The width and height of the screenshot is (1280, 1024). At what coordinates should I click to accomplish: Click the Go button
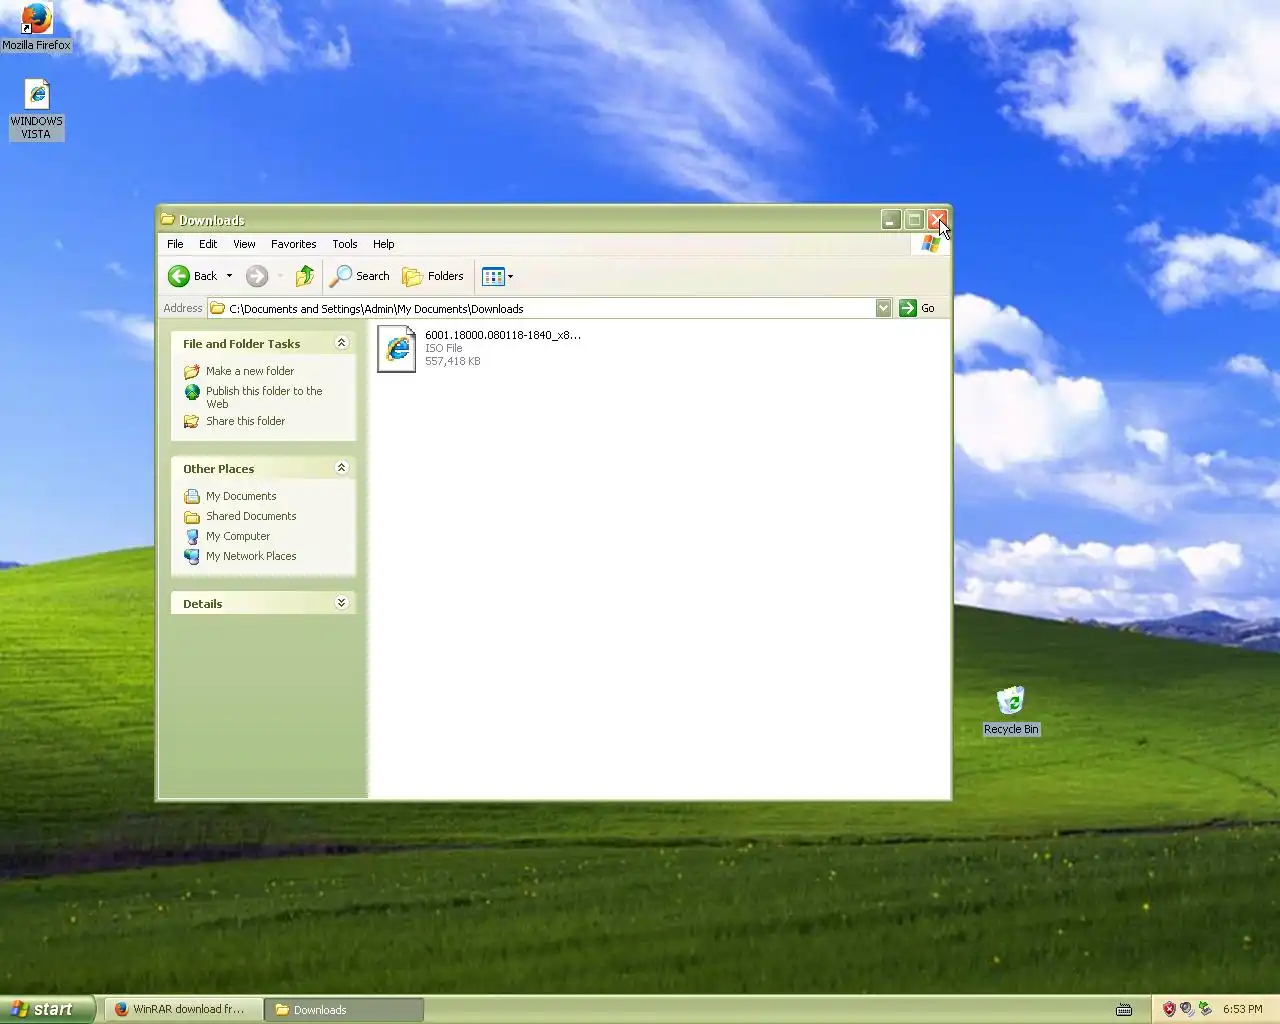(917, 308)
